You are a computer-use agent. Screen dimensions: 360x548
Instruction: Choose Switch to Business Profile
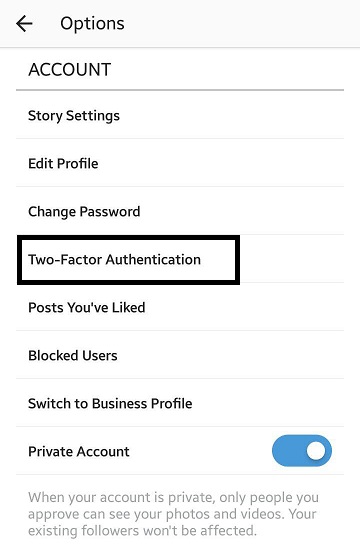(x=180, y=403)
